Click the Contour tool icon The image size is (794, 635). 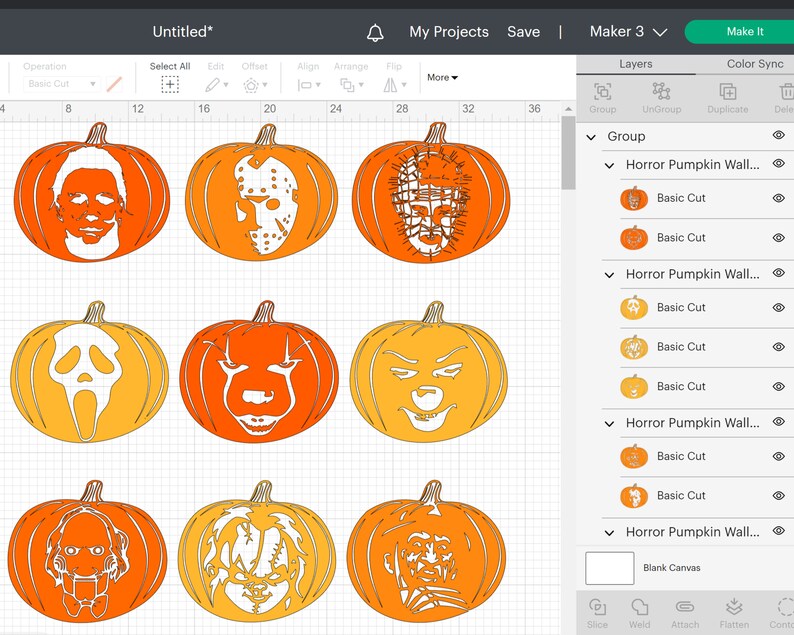pyautogui.click(x=785, y=607)
